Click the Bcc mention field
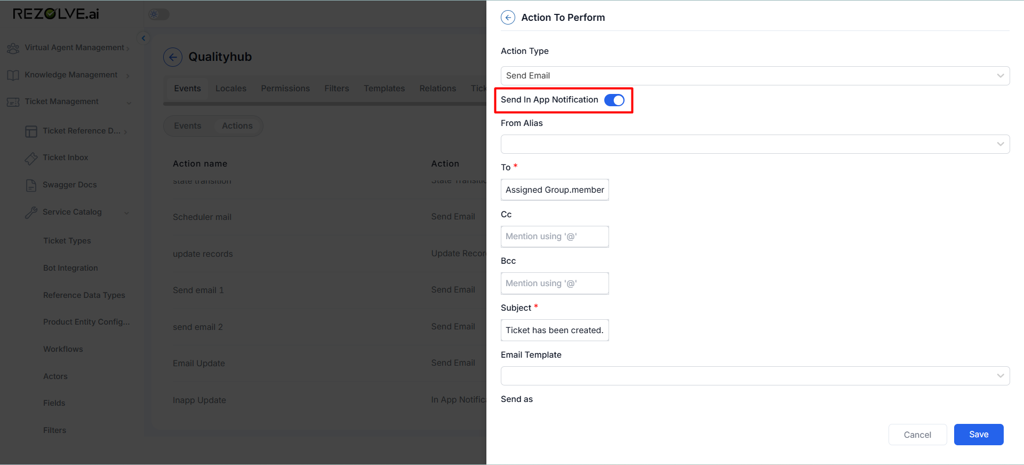 [555, 283]
